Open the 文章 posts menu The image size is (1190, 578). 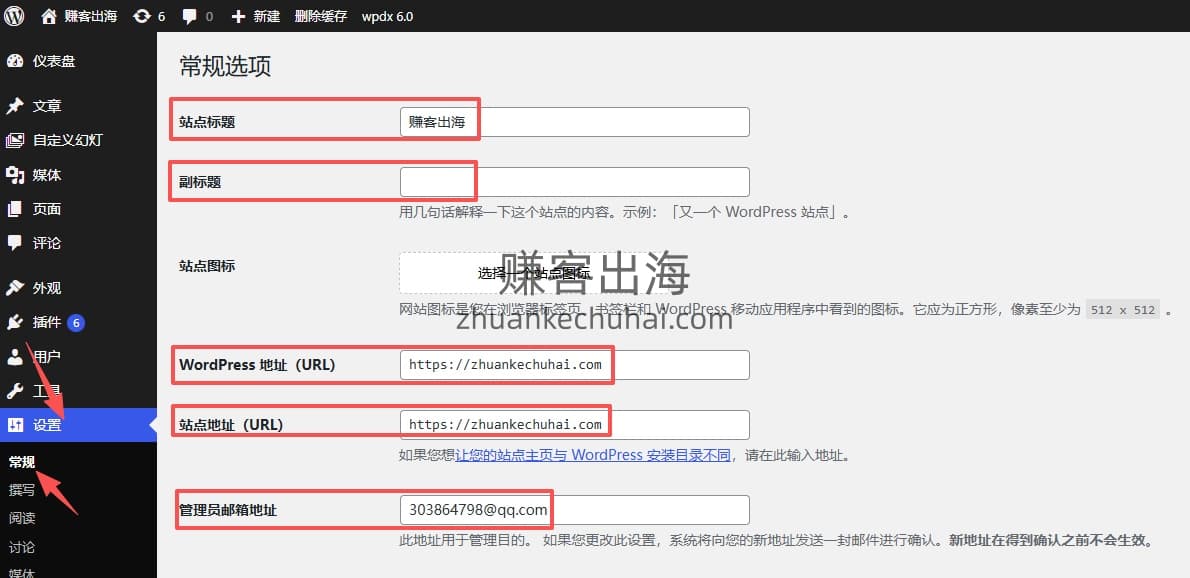tap(46, 106)
